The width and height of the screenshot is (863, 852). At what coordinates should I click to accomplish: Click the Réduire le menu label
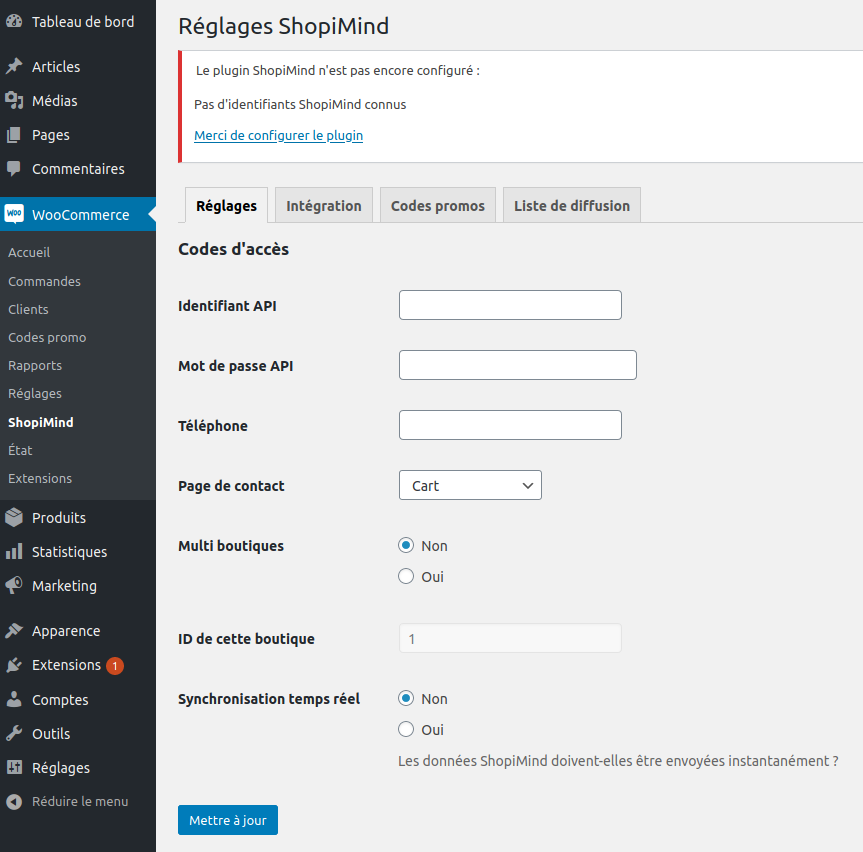click(x=80, y=801)
